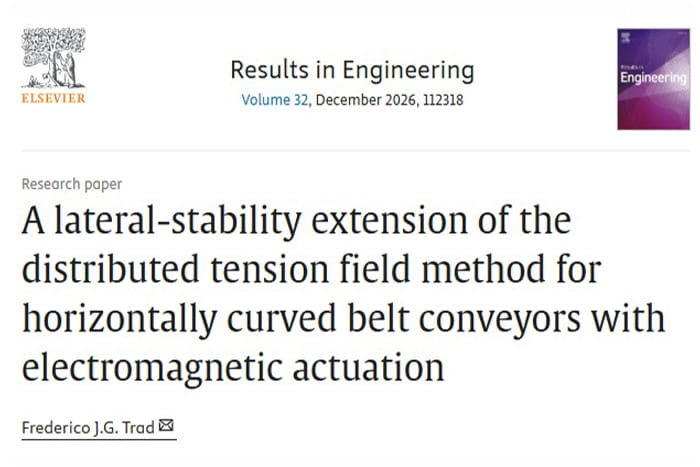Click the small logo on the journal cover
Viewport: 700px width, 467px height.
coord(625,38)
